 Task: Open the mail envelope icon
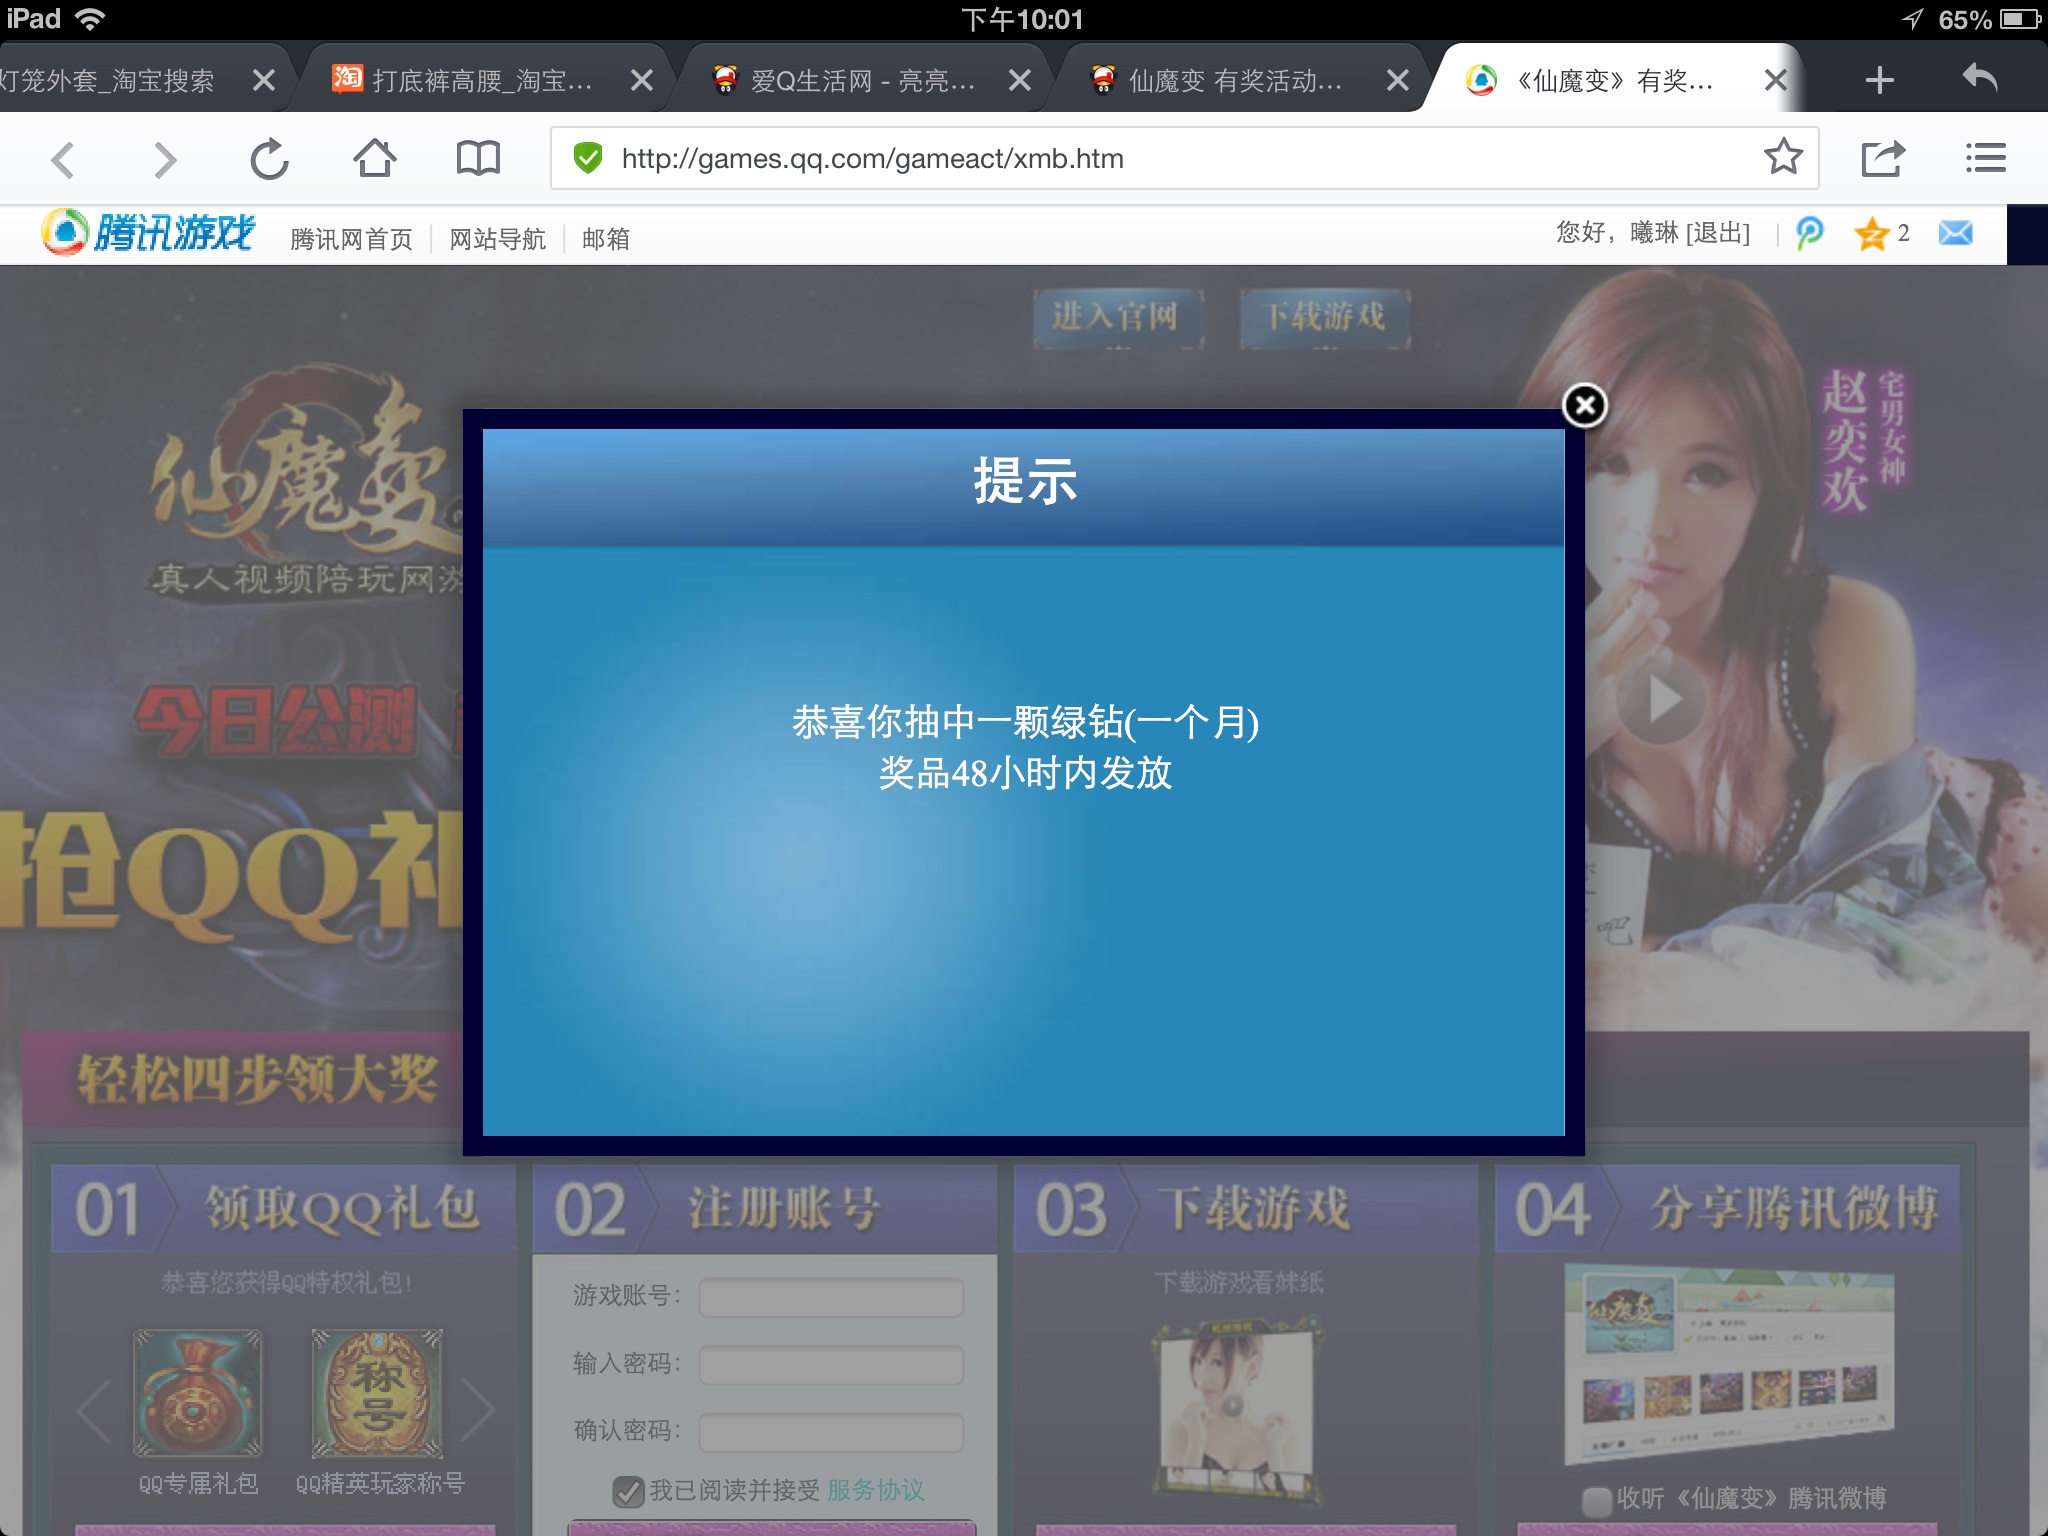(x=1956, y=233)
